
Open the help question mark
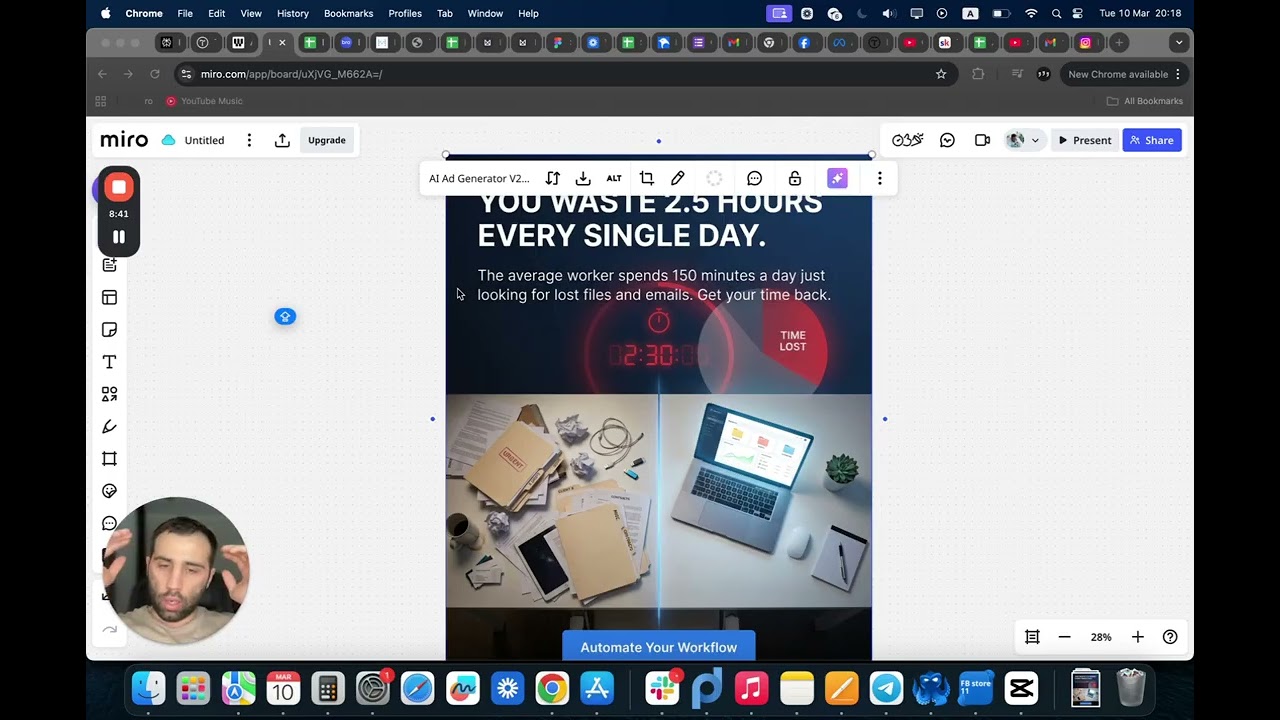1170,637
